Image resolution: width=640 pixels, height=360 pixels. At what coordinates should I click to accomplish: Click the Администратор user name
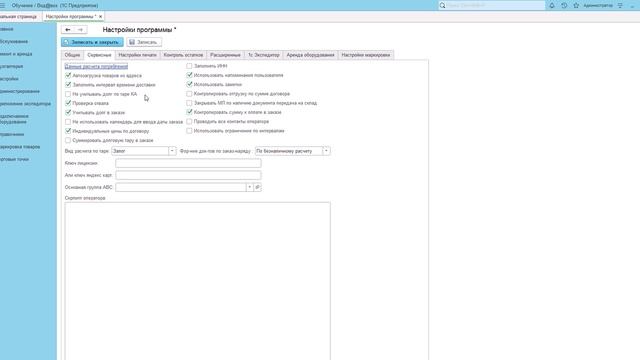point(598,6)
